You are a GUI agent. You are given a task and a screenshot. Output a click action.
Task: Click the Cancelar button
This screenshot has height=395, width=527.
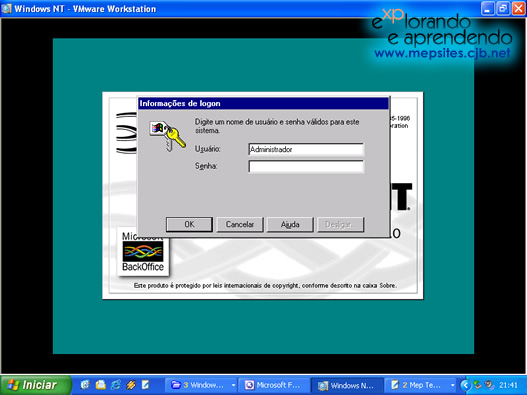coord(240,224)
